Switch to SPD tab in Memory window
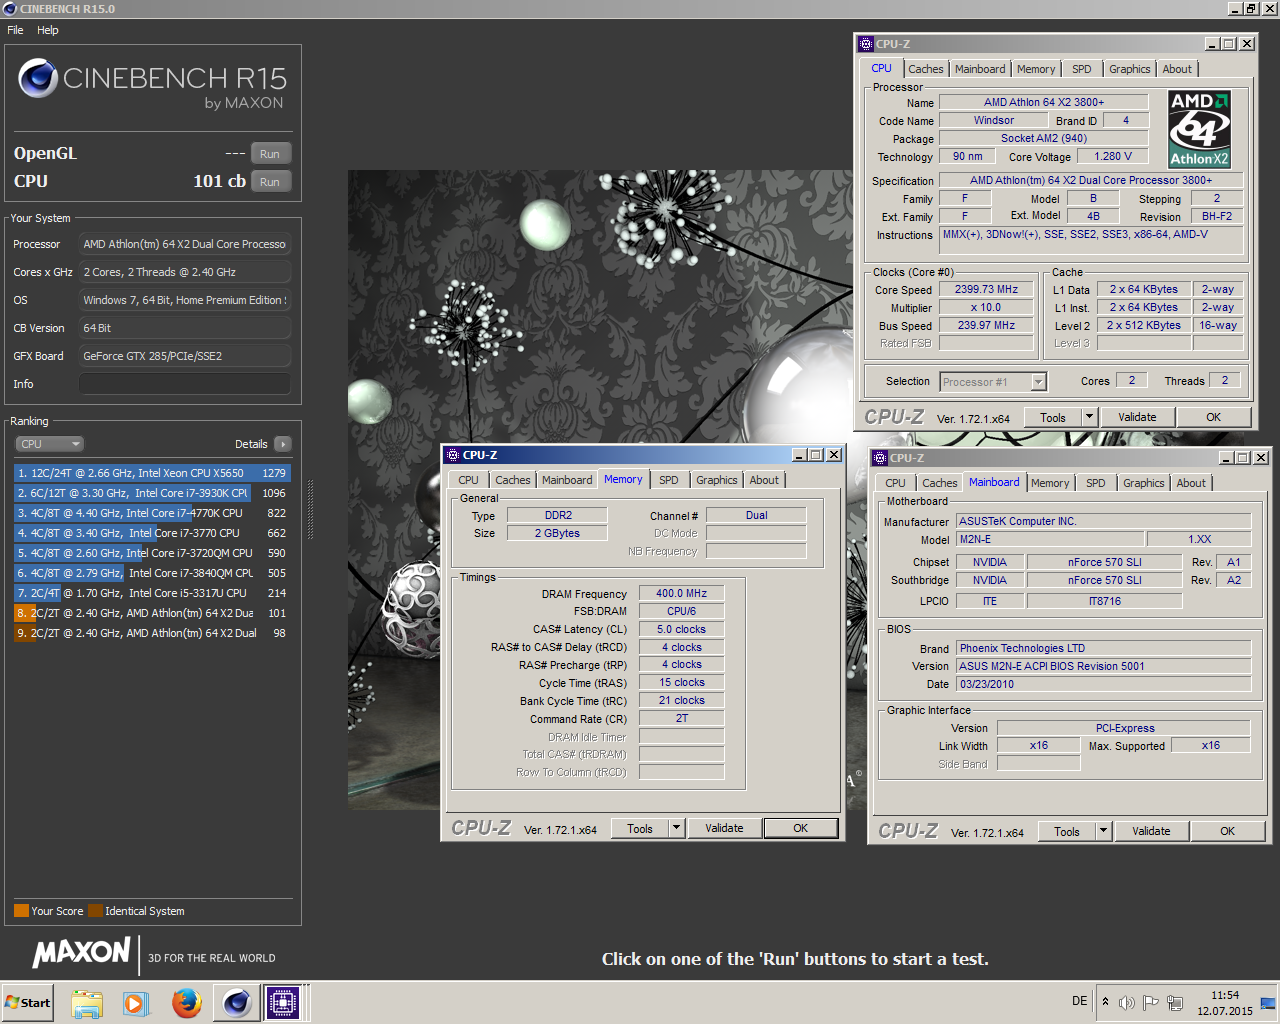The height and width of the screenshot is (1024, 1280). 669,480
